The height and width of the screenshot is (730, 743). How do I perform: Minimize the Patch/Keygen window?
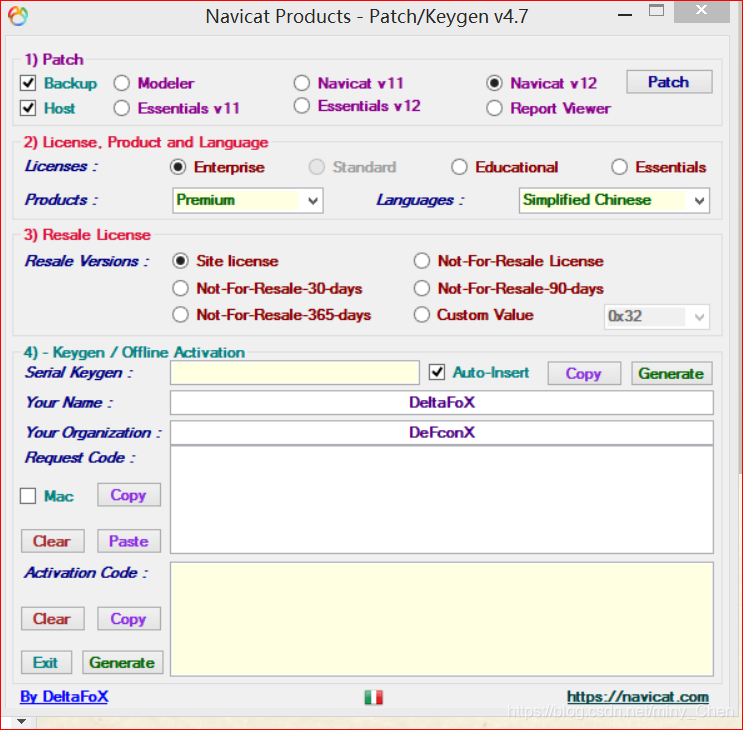click(x=625, y=14)
